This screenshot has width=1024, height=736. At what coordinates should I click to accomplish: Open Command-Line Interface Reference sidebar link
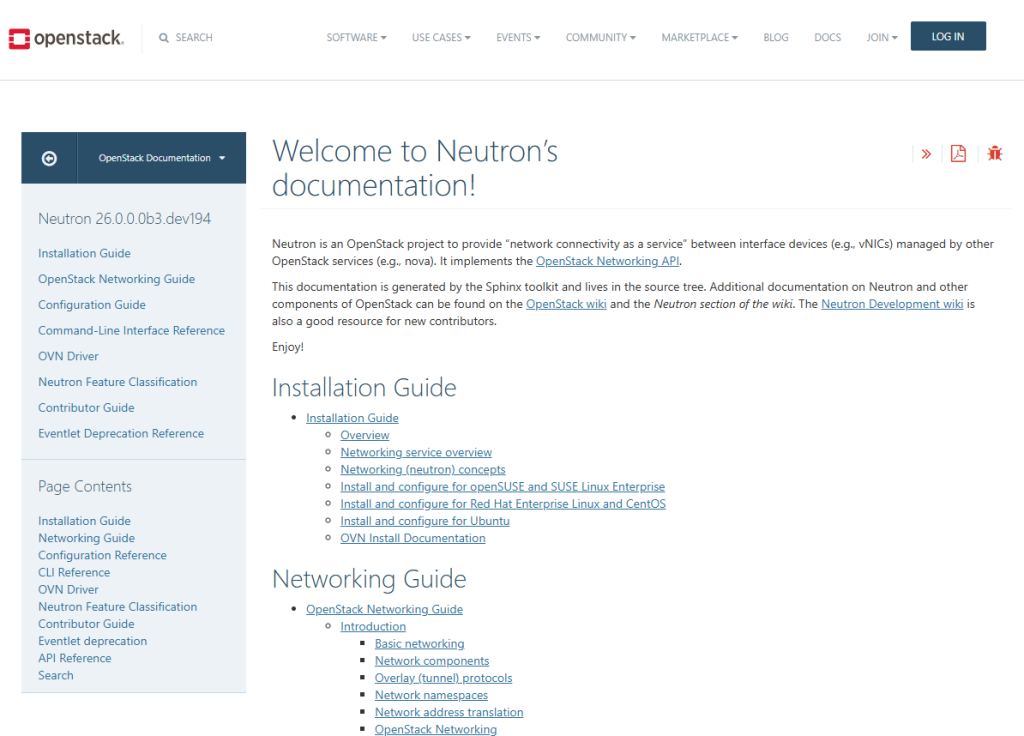(x=131, y=330)
